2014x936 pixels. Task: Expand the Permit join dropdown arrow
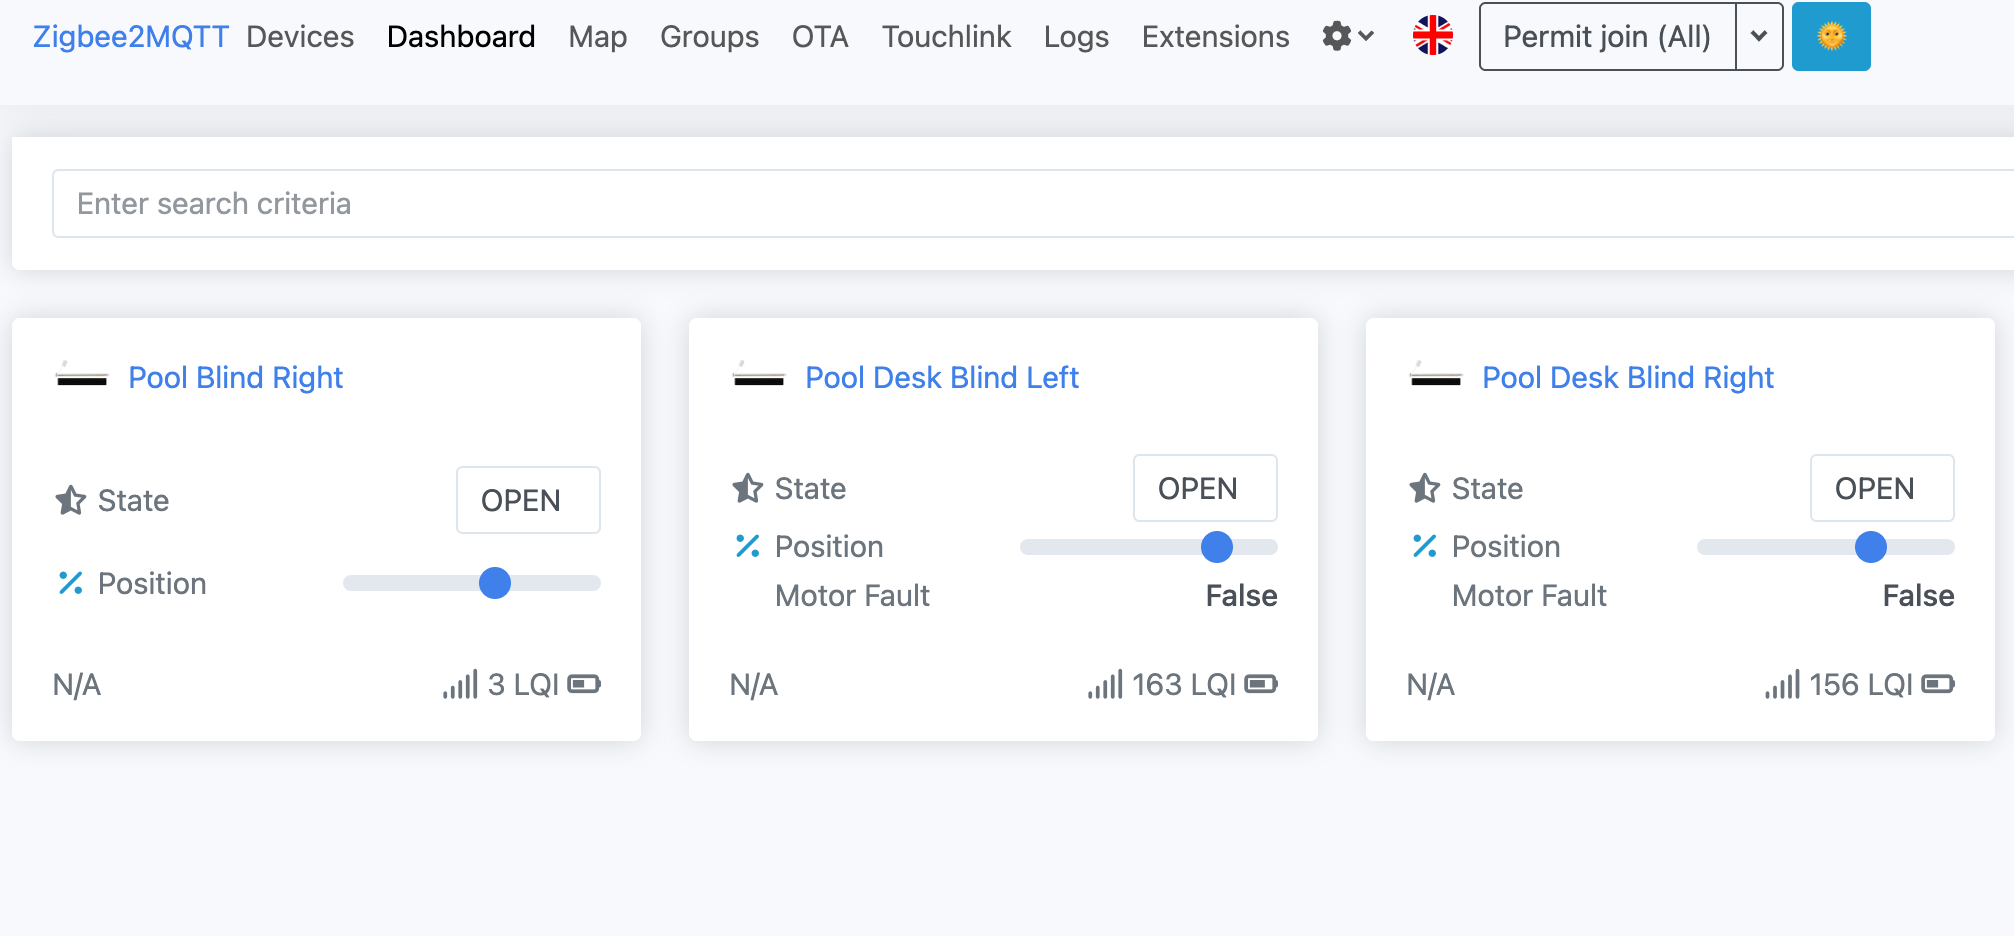click(x=1759, y=37)
